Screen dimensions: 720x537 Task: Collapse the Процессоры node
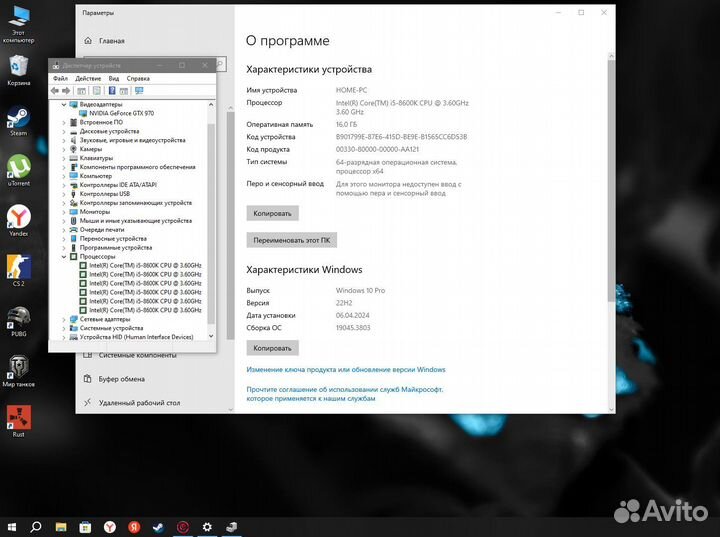(64, 257)
